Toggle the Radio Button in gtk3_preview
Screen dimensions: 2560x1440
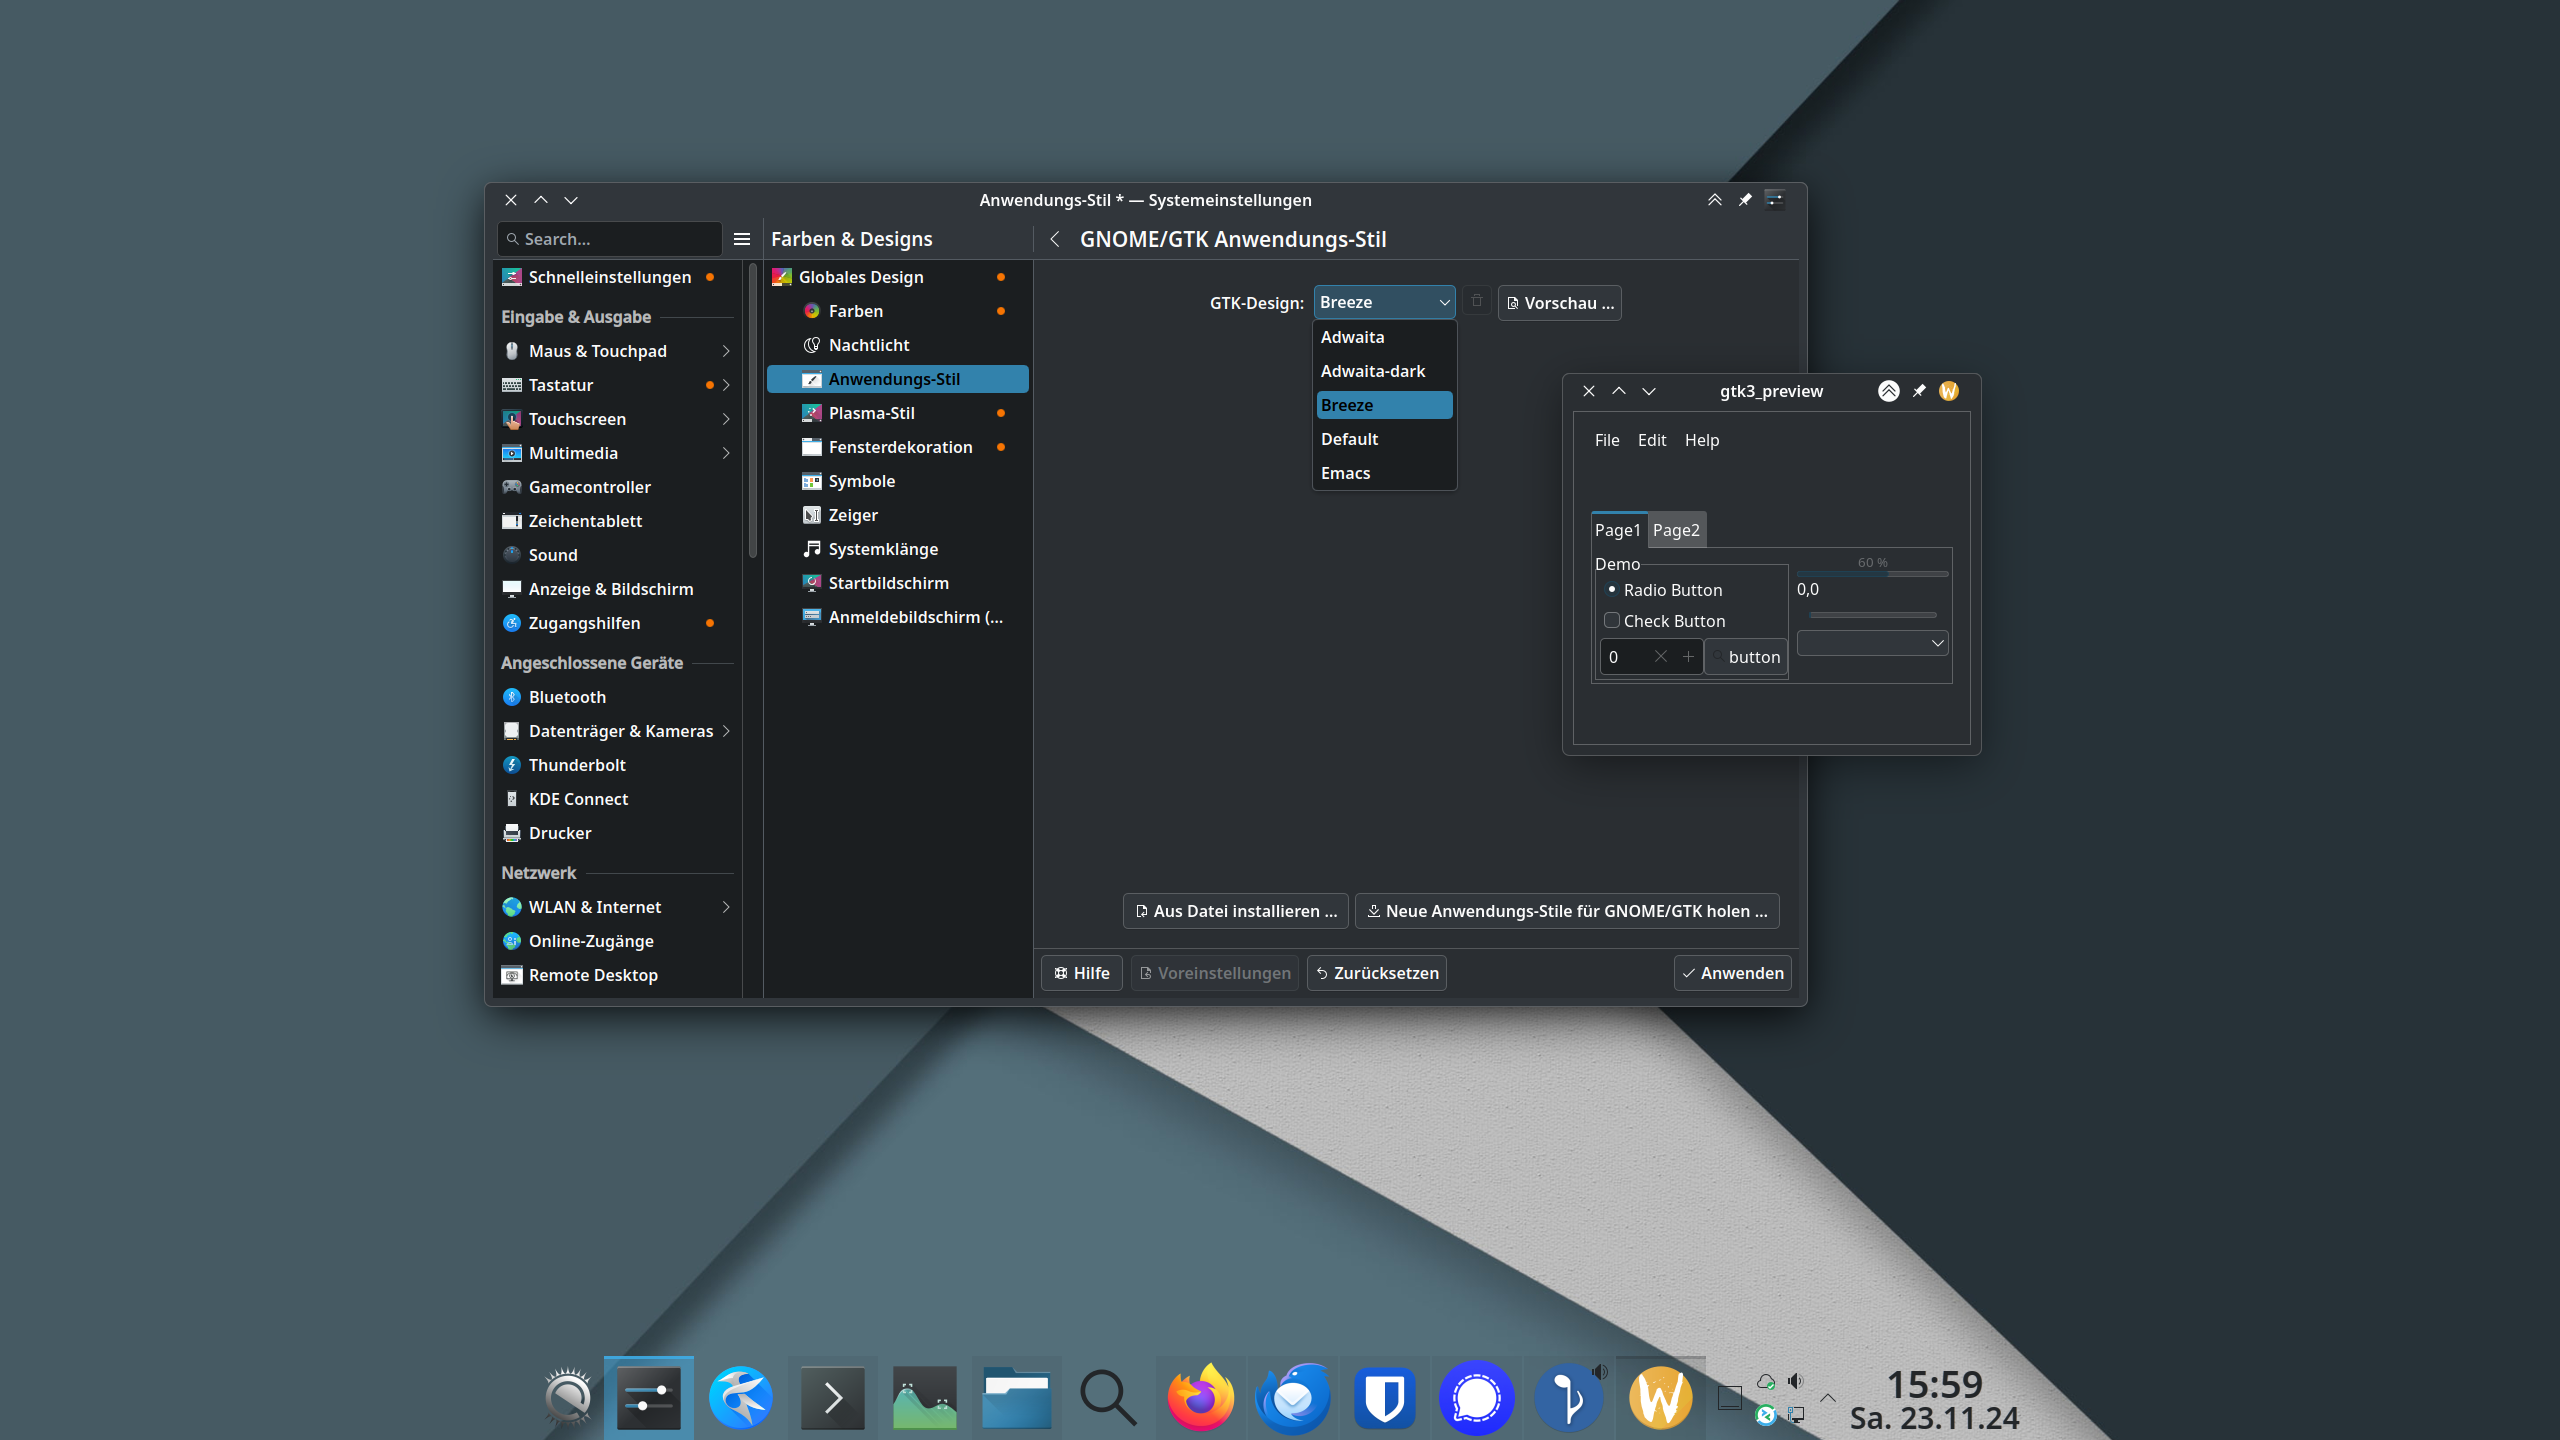(x=1611, y=587)
